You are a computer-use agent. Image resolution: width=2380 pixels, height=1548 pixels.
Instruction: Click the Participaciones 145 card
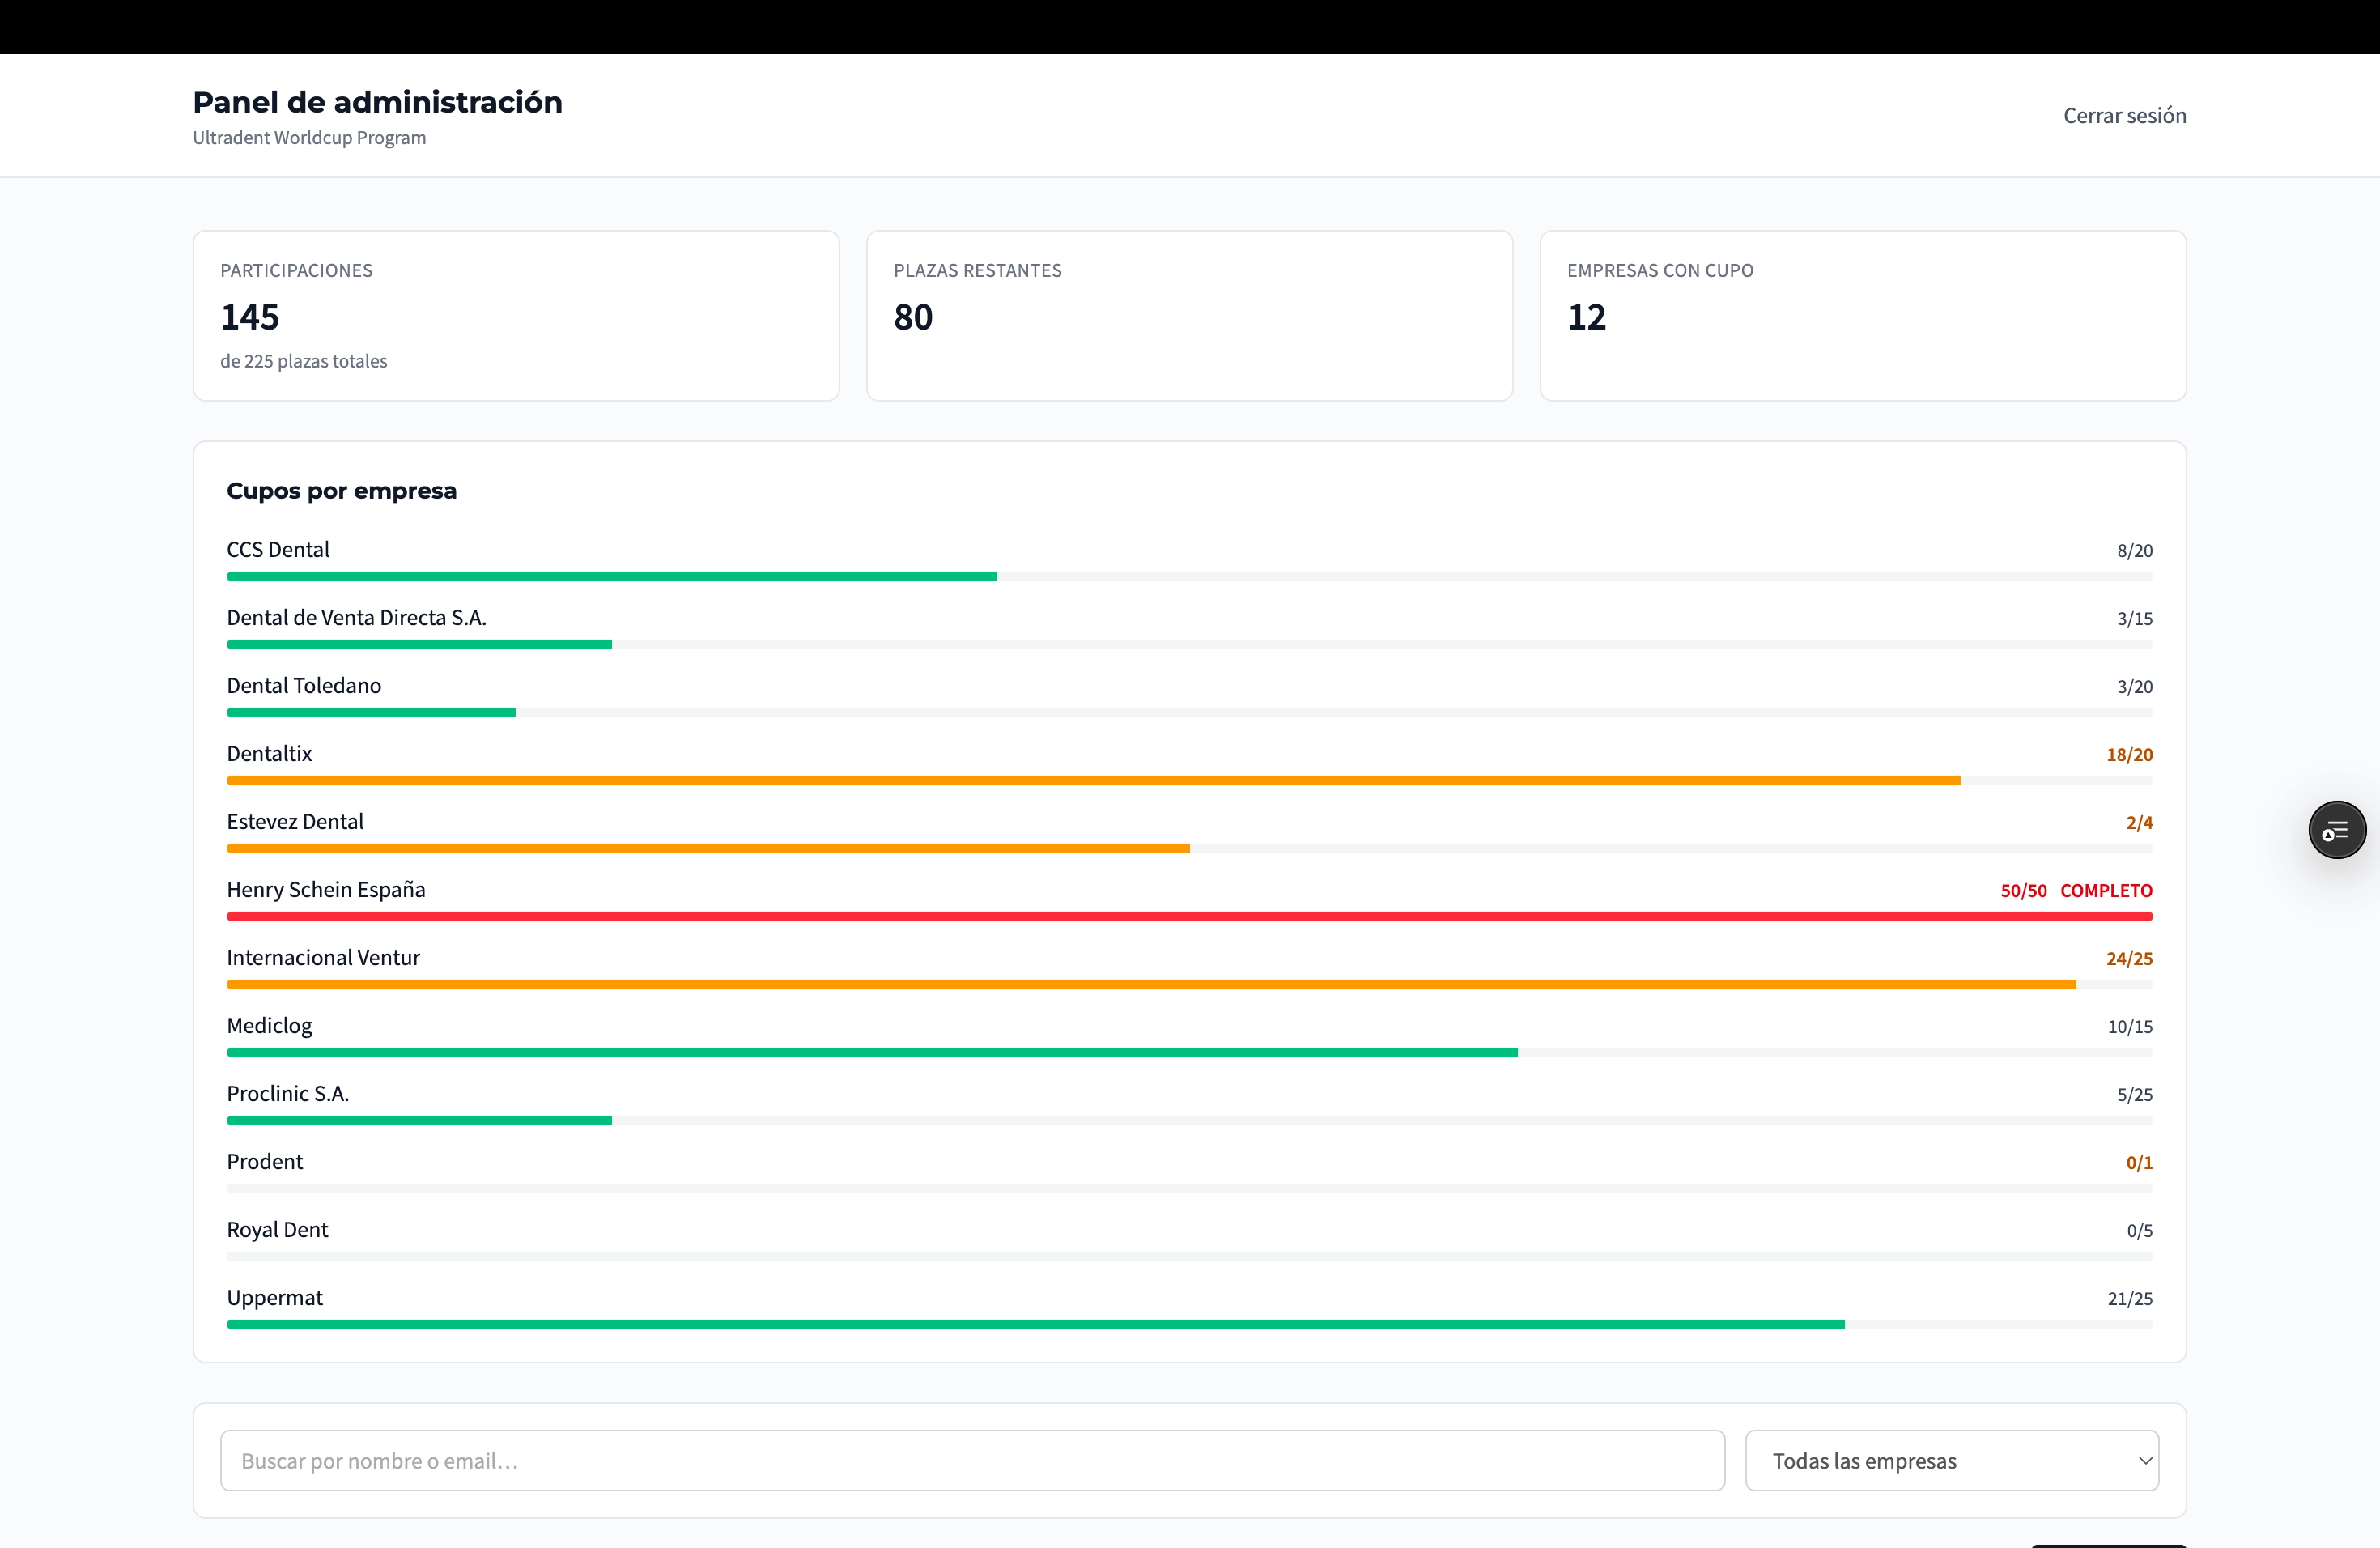516,316
